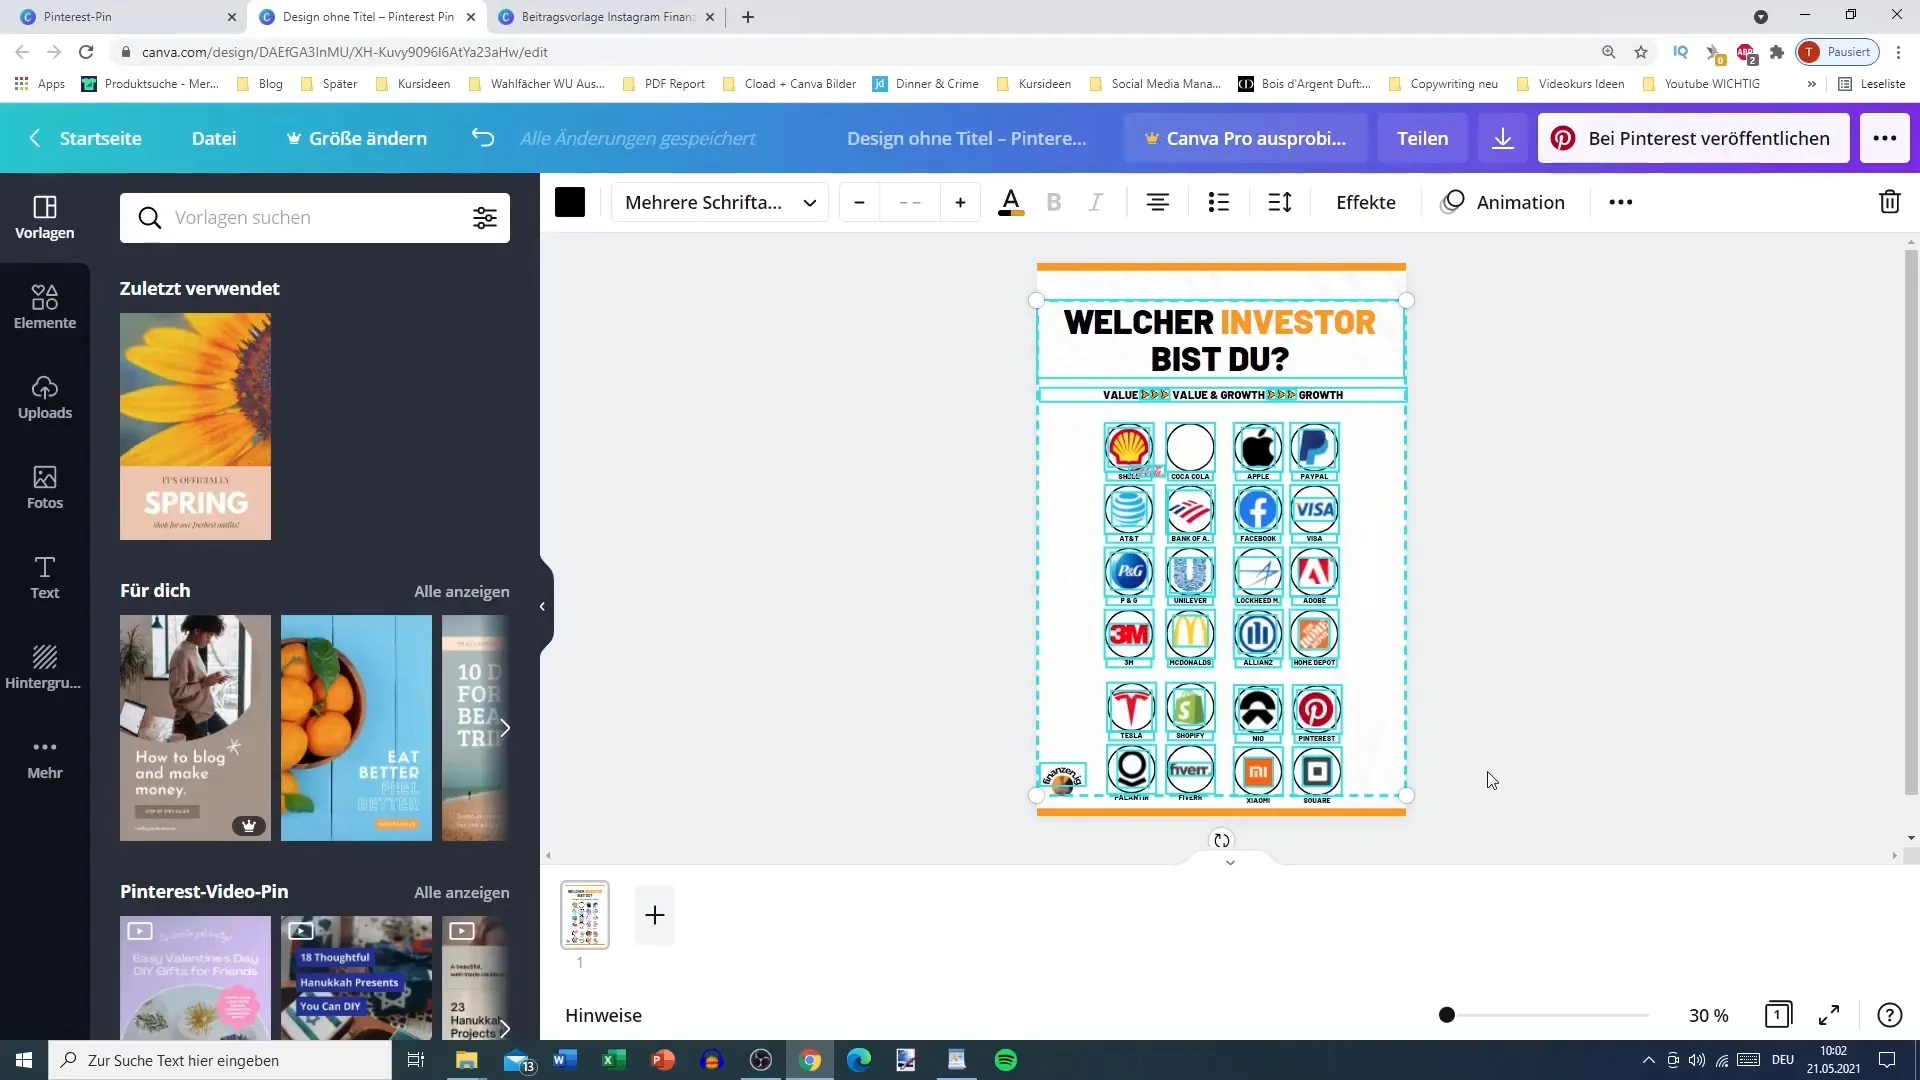The width and height of the screenshot is (1920, 1080).
Task: Add a new page with plus button
Action: click(x=655, y=915)
